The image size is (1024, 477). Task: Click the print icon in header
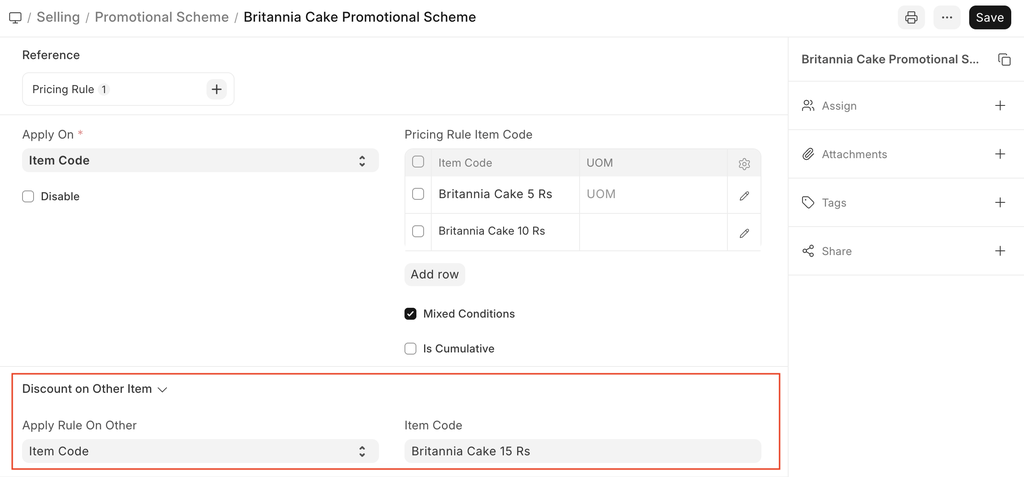point(911,17)
